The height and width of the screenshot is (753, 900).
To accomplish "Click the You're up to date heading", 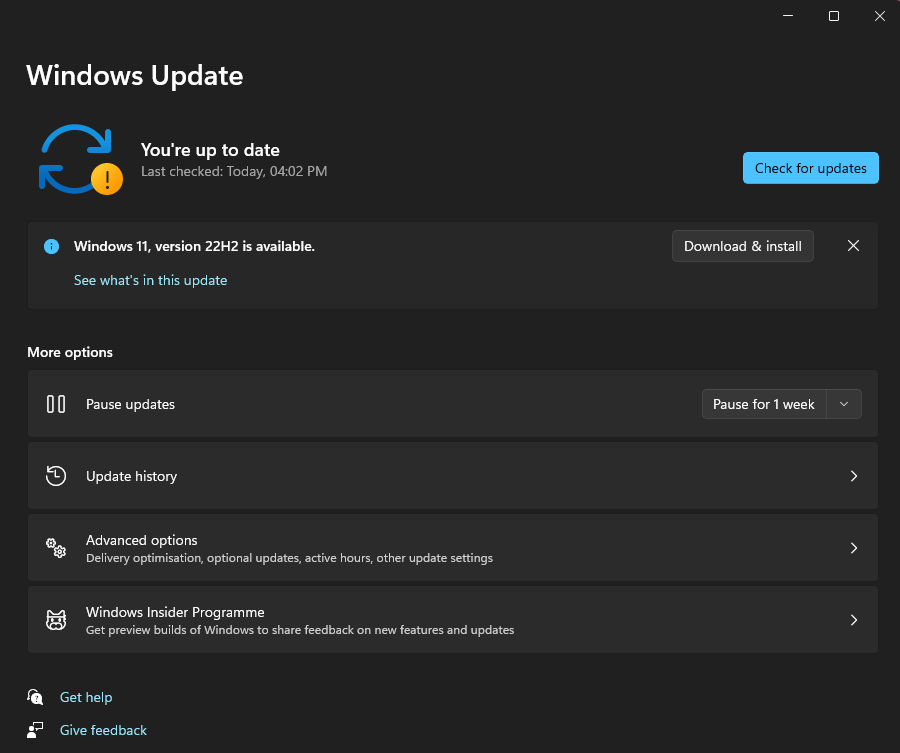I will (x=210, y=150).
